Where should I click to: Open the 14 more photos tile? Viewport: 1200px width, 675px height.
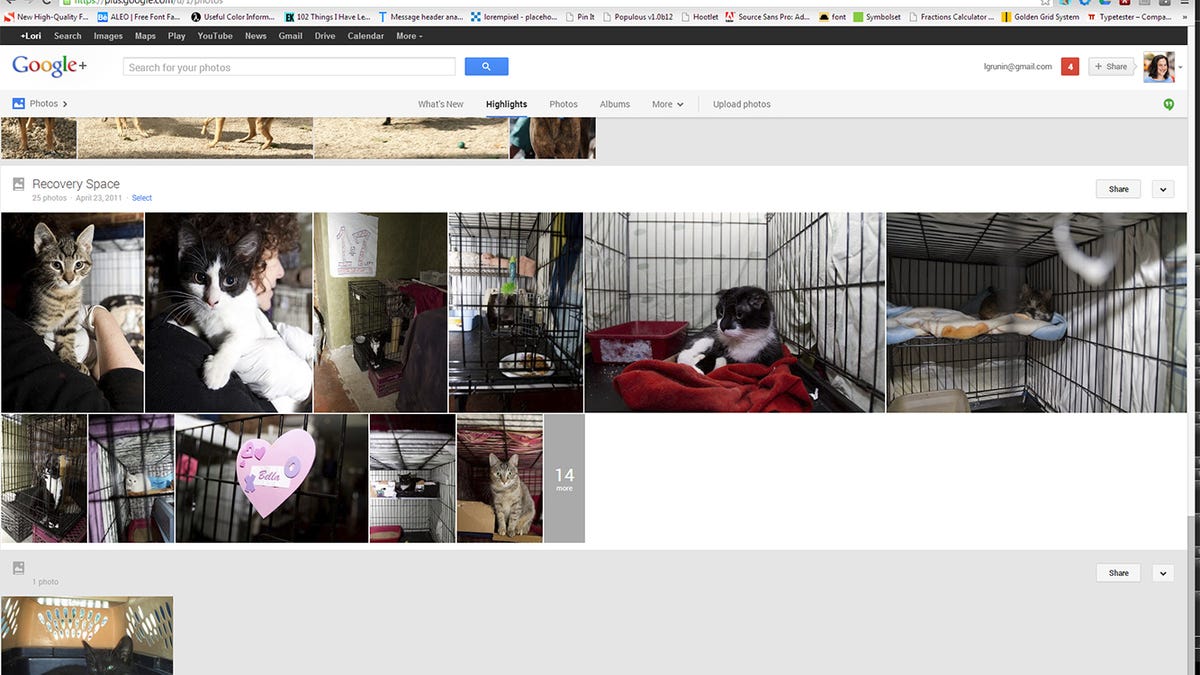click(564, 479)
